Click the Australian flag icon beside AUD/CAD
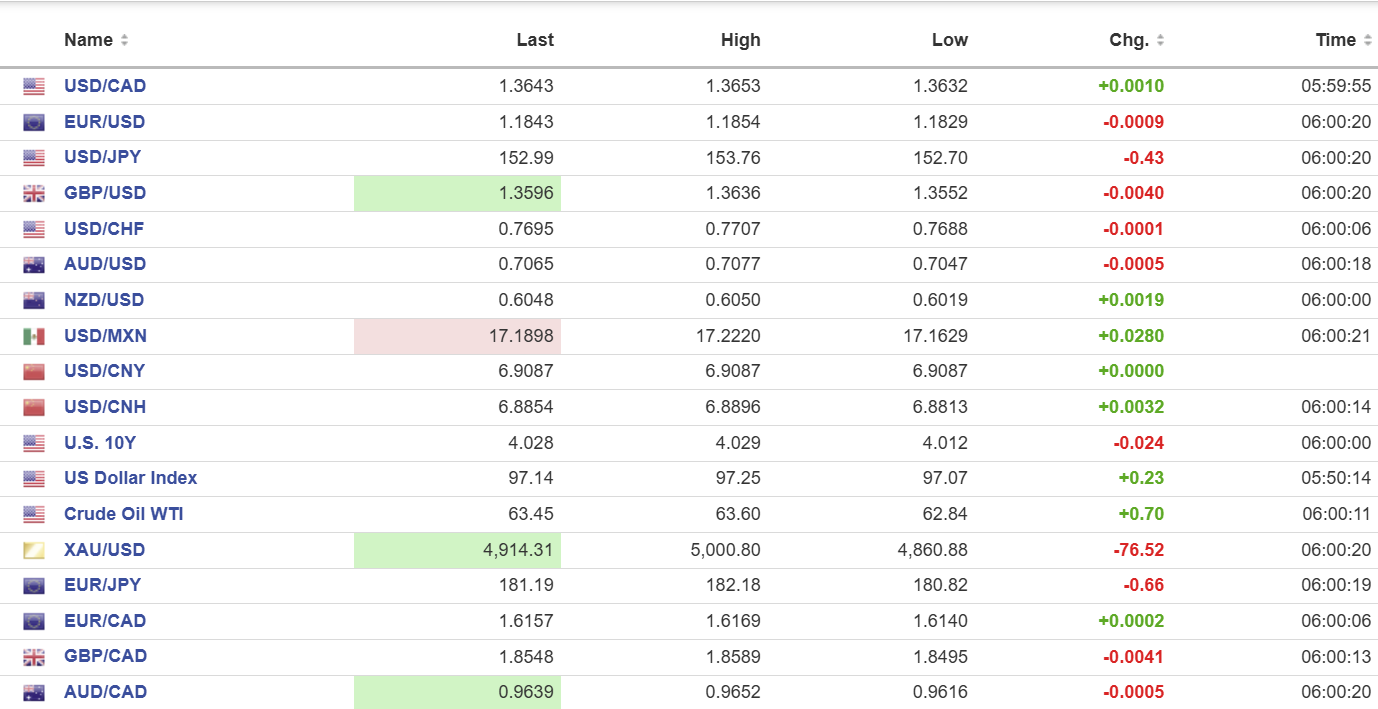 [x=34, y=692]
